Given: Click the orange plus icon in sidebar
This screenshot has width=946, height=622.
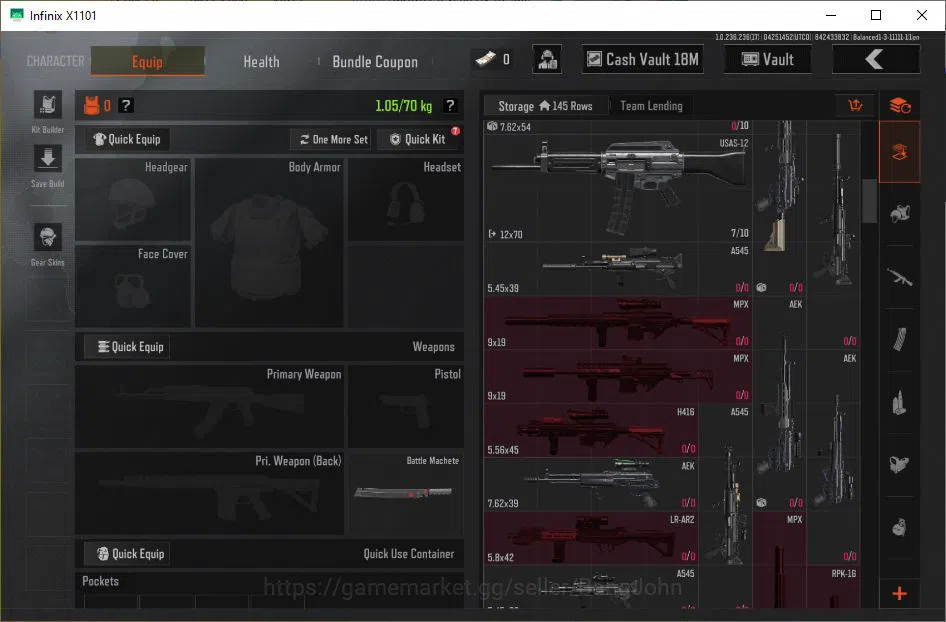Looking at the screenshot, I should pos(900,594).
